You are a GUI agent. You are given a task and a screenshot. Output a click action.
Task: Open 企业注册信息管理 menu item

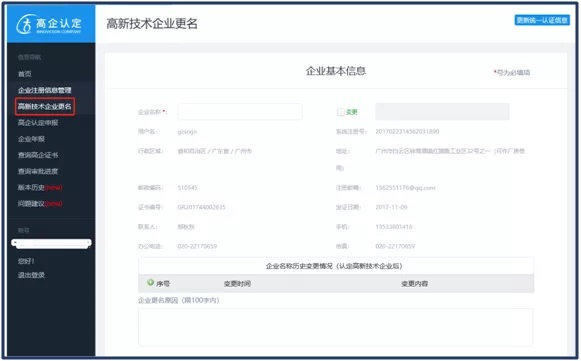[x=44, y=90]
